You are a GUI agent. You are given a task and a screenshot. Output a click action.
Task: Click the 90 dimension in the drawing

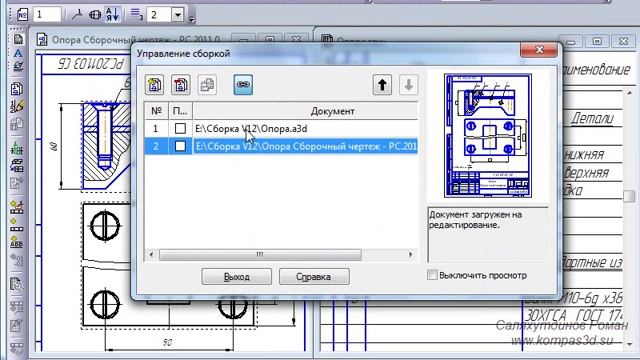tap(168, 342)
